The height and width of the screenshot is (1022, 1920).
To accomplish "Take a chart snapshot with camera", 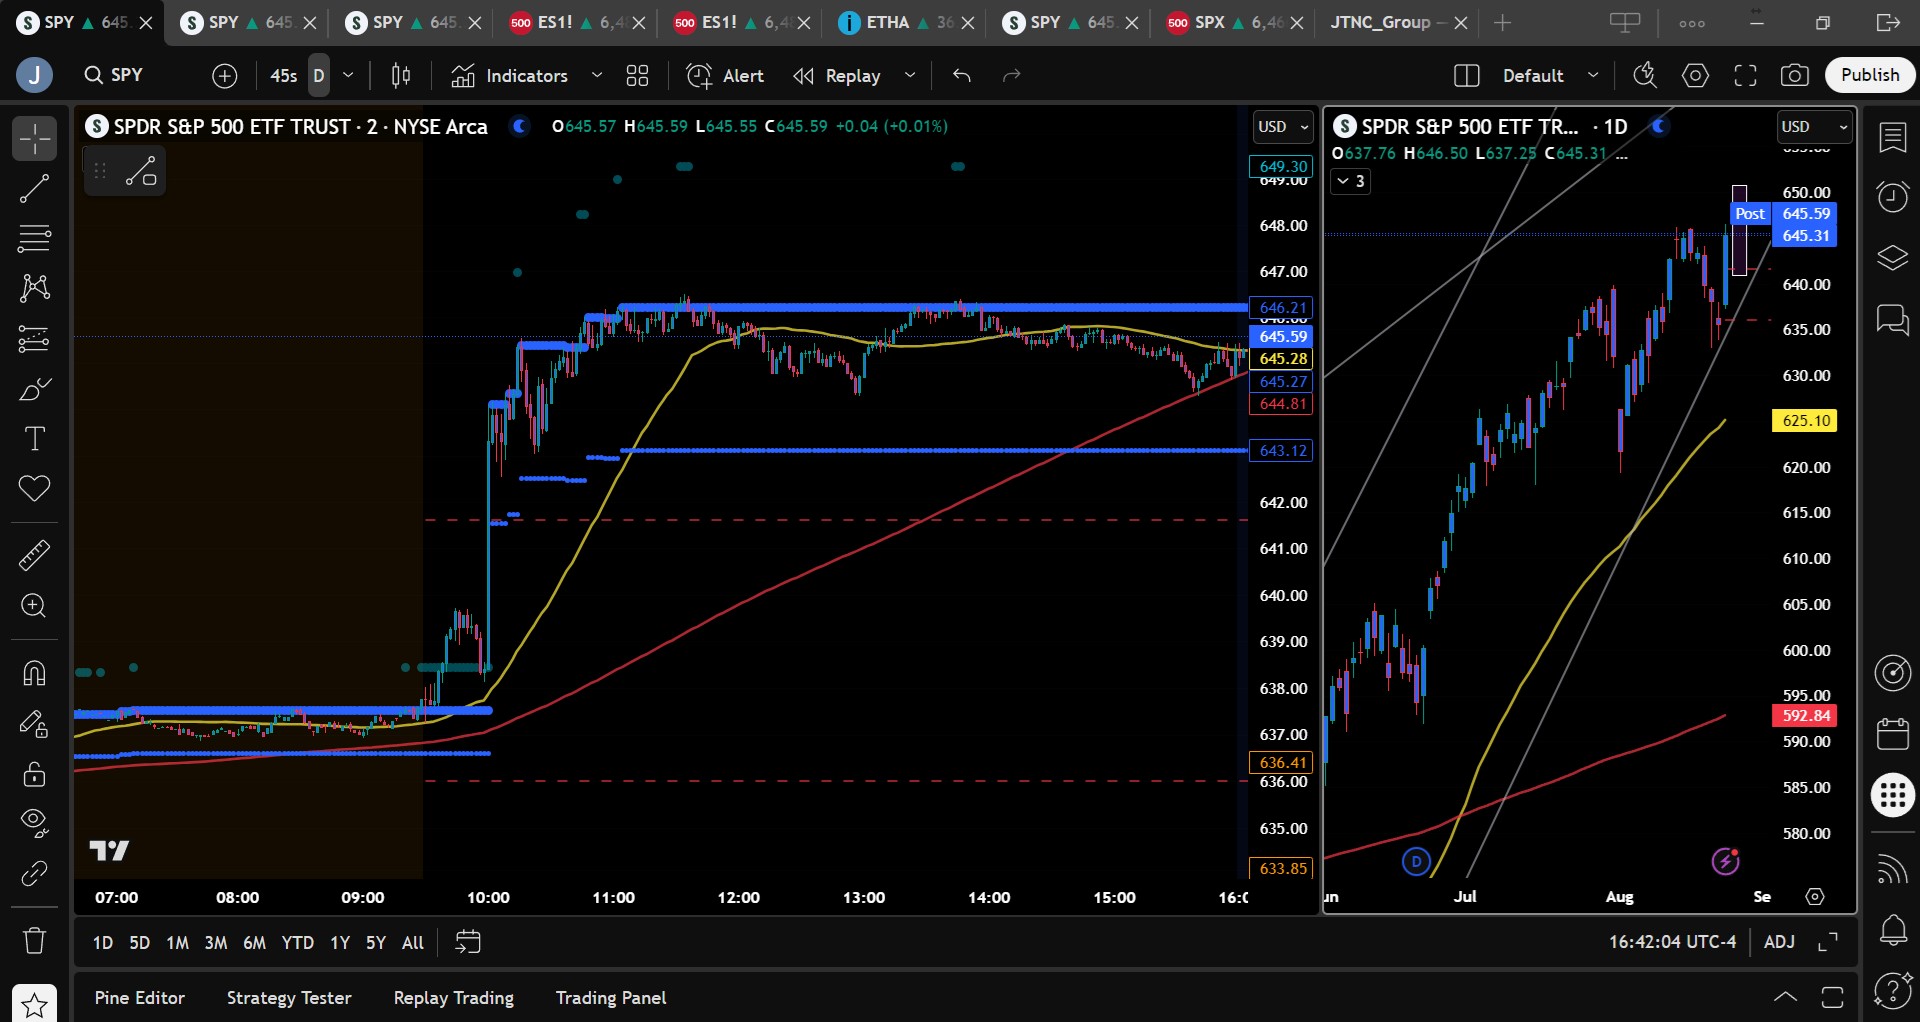I will (x=1795, y=75).
